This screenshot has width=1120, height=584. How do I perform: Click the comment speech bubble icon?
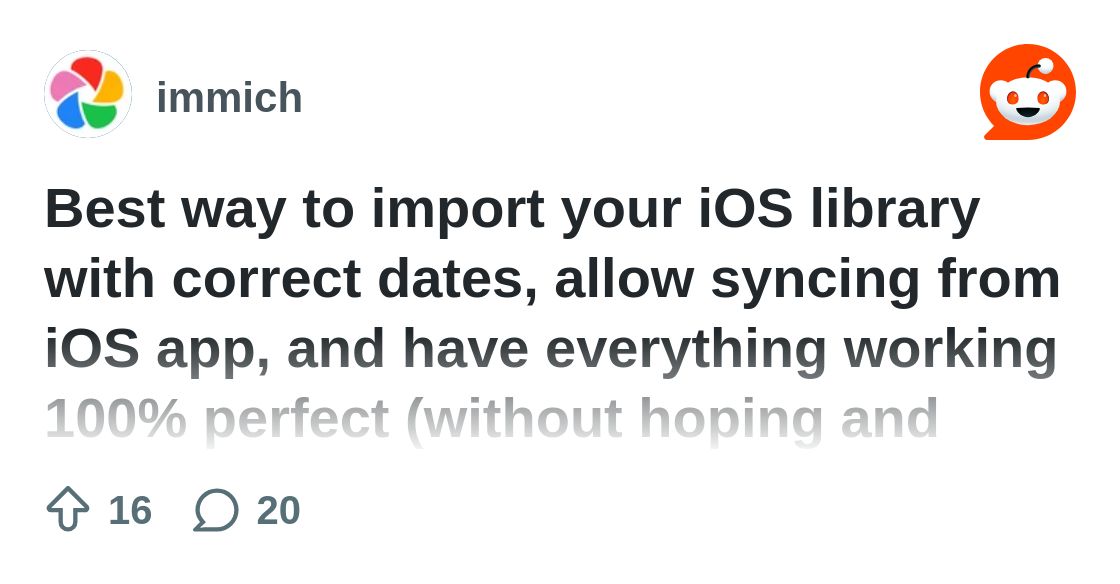click(x=216, y=510)
